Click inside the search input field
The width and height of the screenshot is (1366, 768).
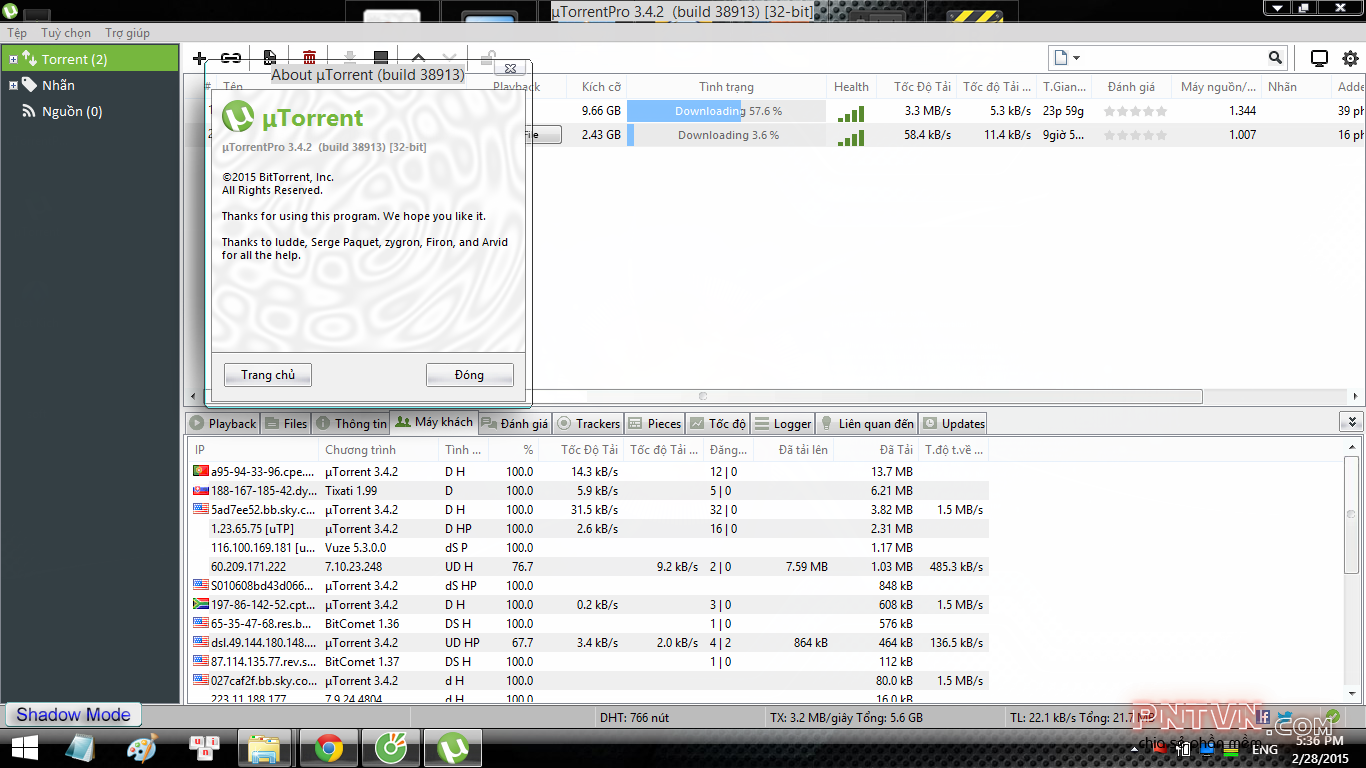tap(1175, 58)
